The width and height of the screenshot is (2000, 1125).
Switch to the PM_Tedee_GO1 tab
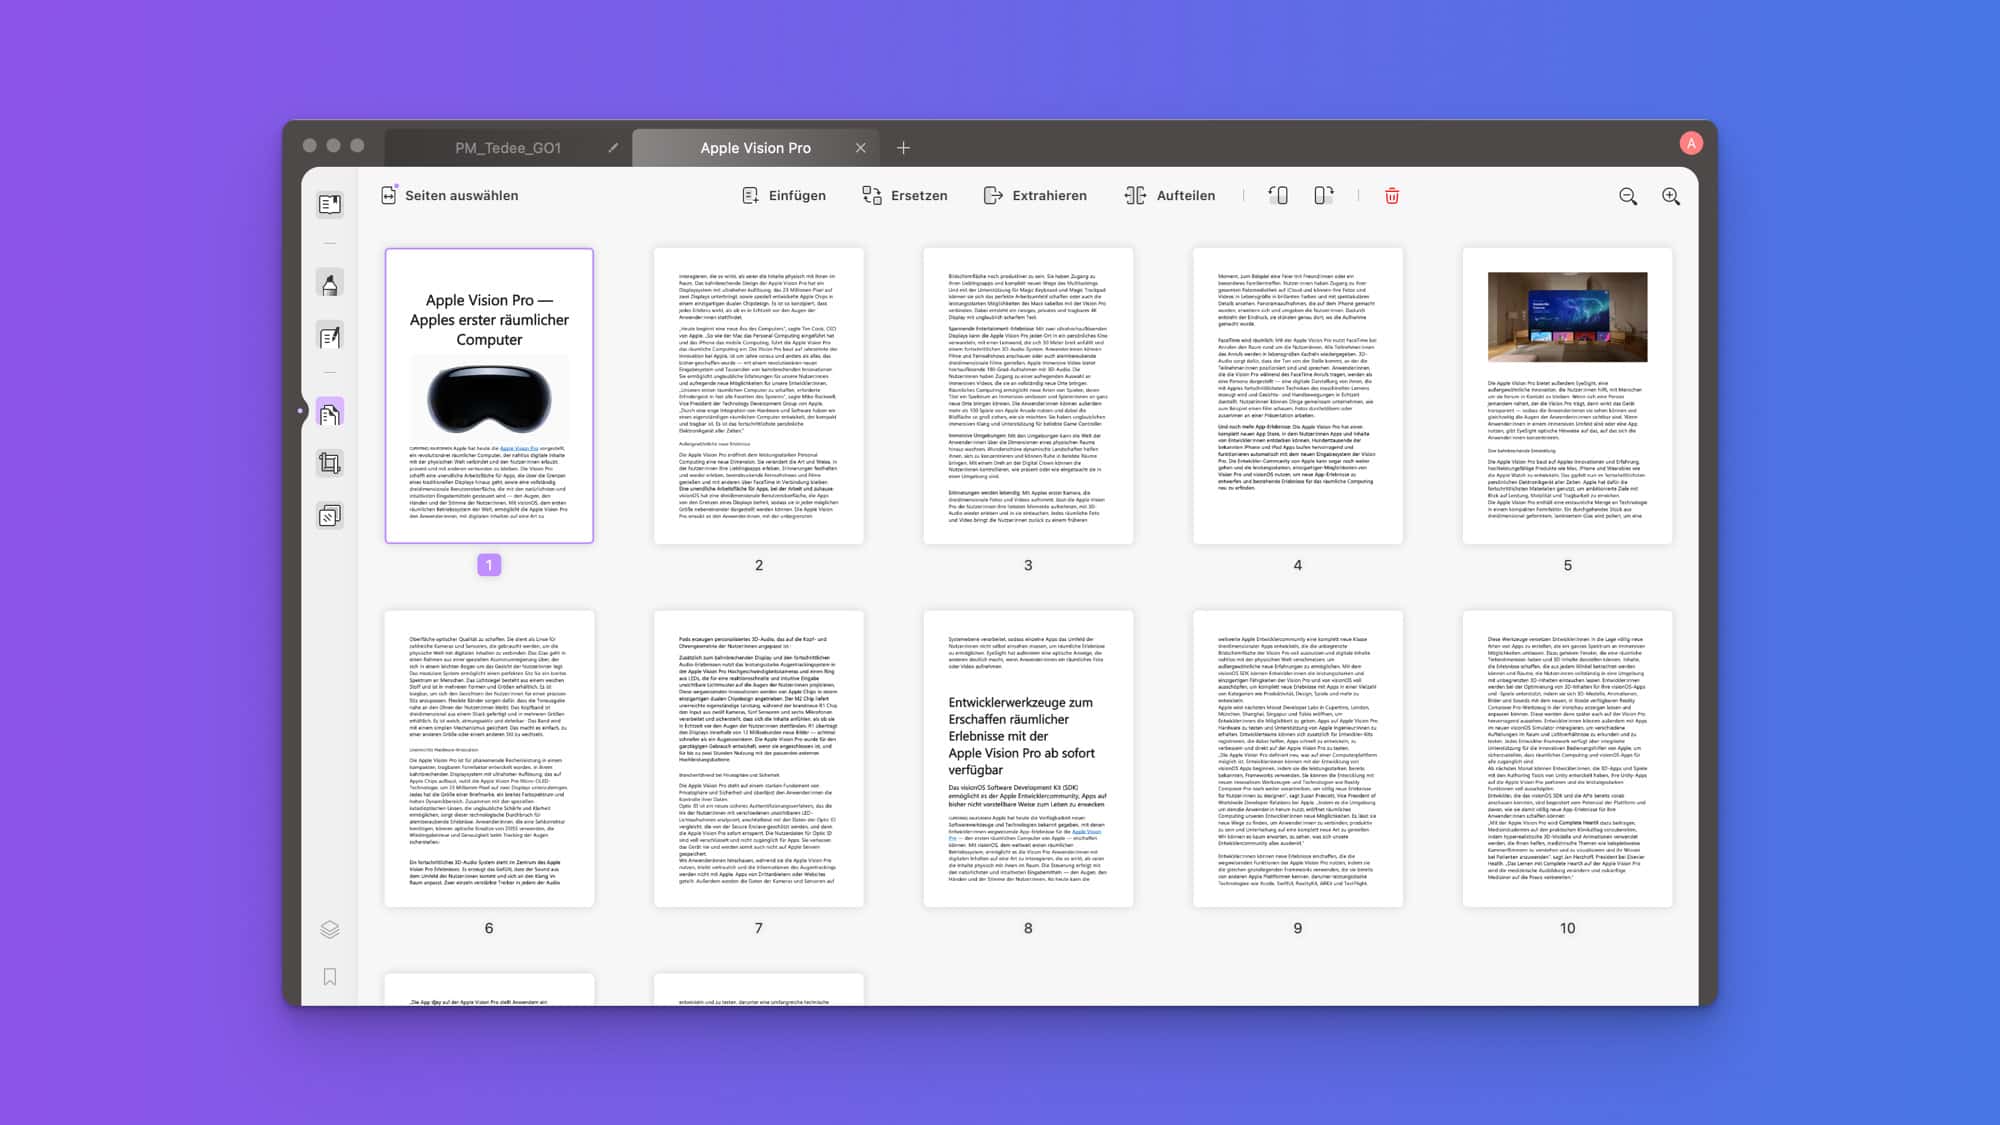(x=508, y=148)
